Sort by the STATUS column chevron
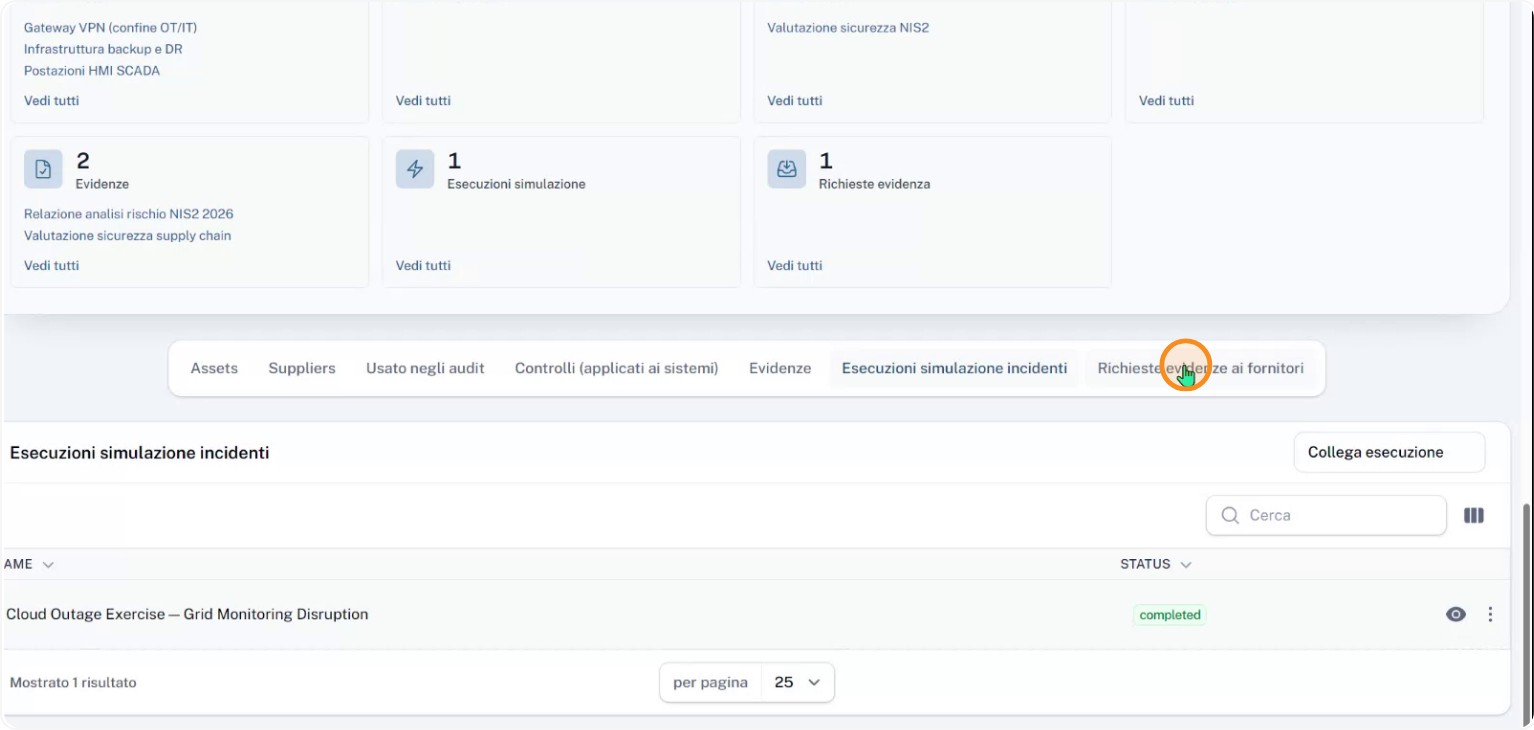Viewport: 1534px width, 730px height. [x=1186, y=565]
